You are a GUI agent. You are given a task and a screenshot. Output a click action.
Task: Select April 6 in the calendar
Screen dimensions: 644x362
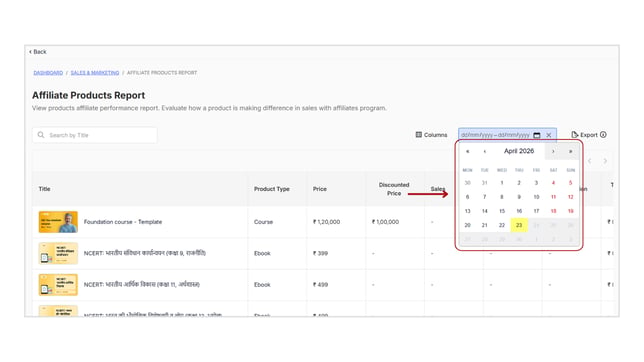[467, 197]
